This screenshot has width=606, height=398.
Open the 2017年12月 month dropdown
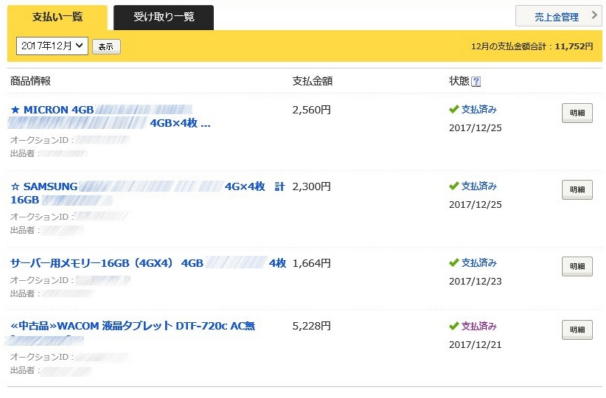[52, 46]
